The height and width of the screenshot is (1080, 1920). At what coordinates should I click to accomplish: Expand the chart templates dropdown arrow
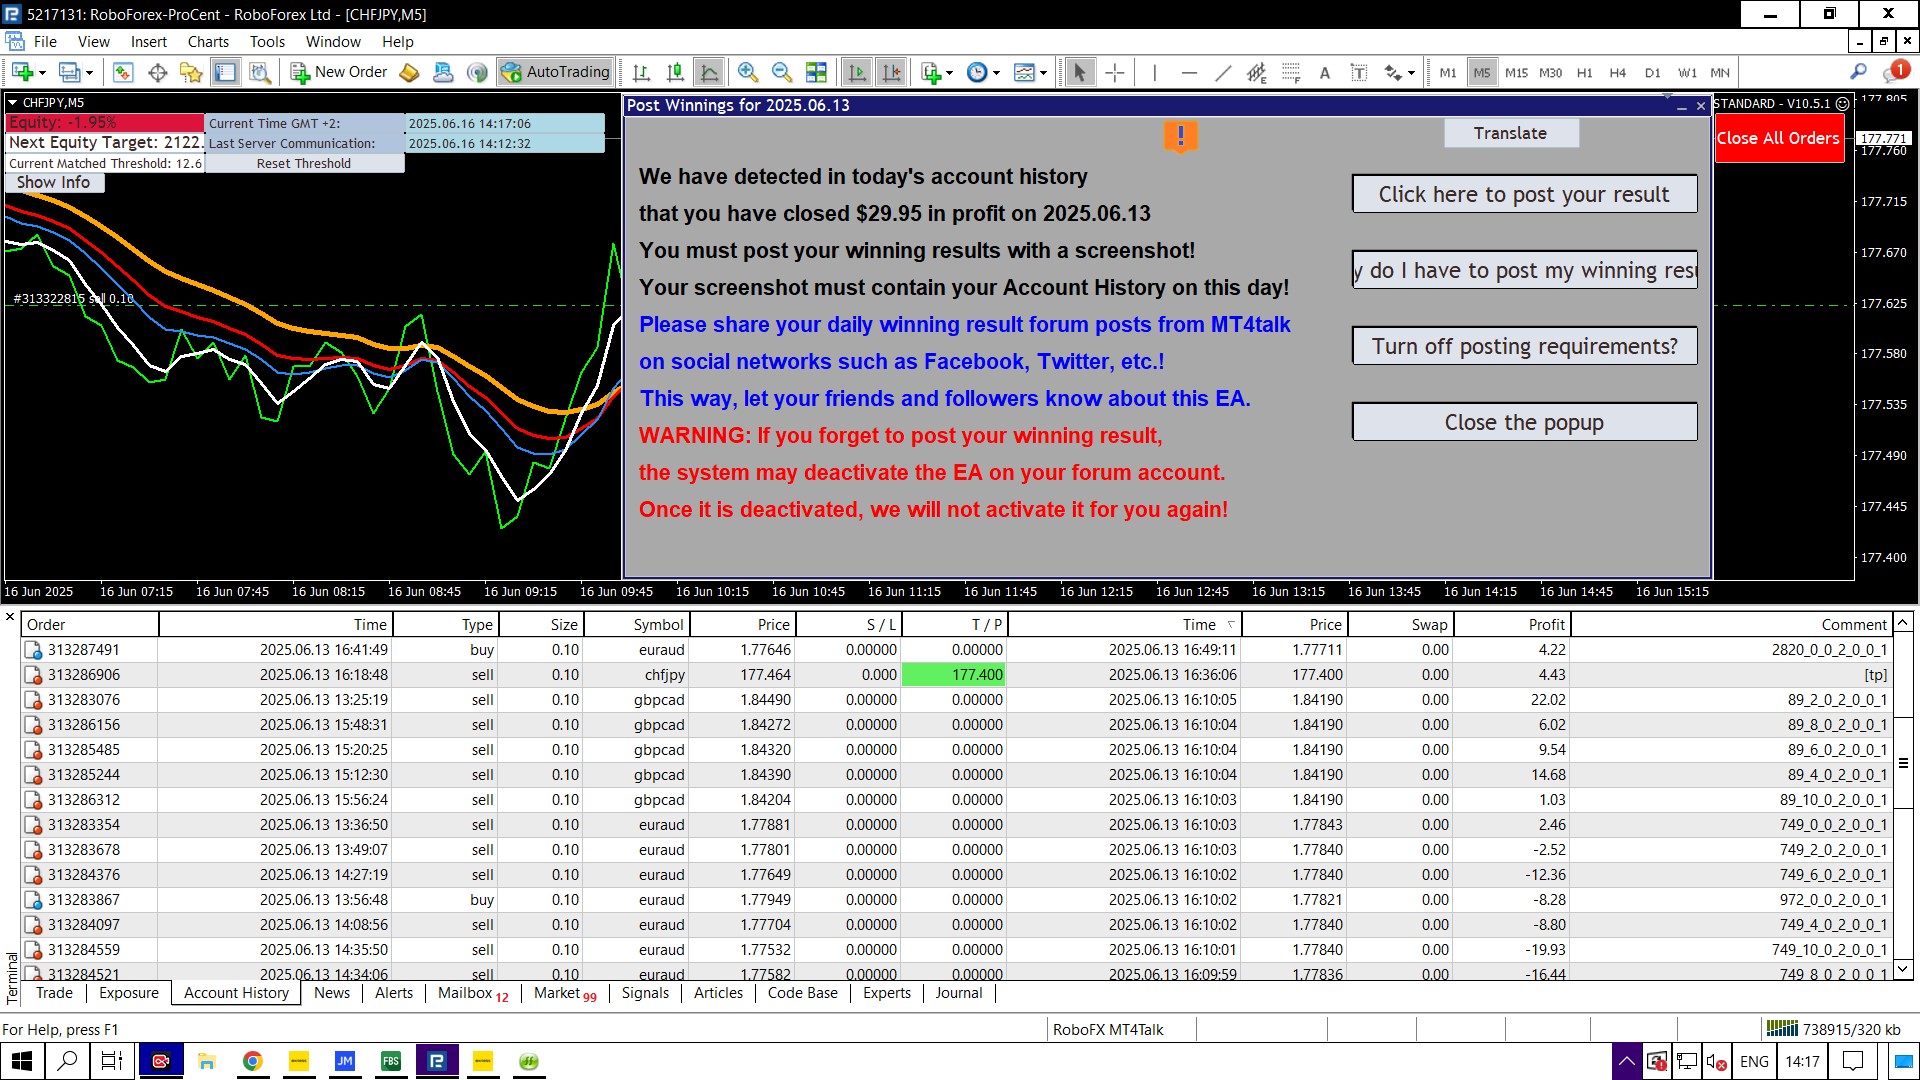point(1043,72)
